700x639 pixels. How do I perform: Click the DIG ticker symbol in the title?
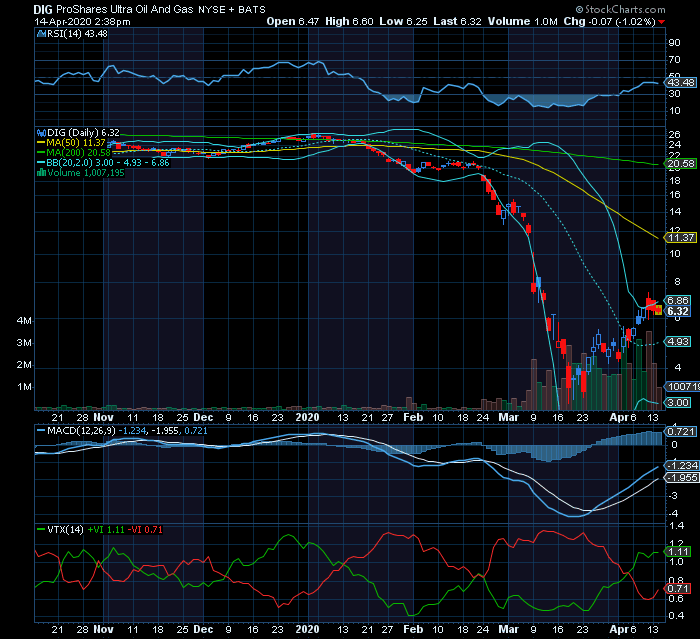(x=43, y=9)
